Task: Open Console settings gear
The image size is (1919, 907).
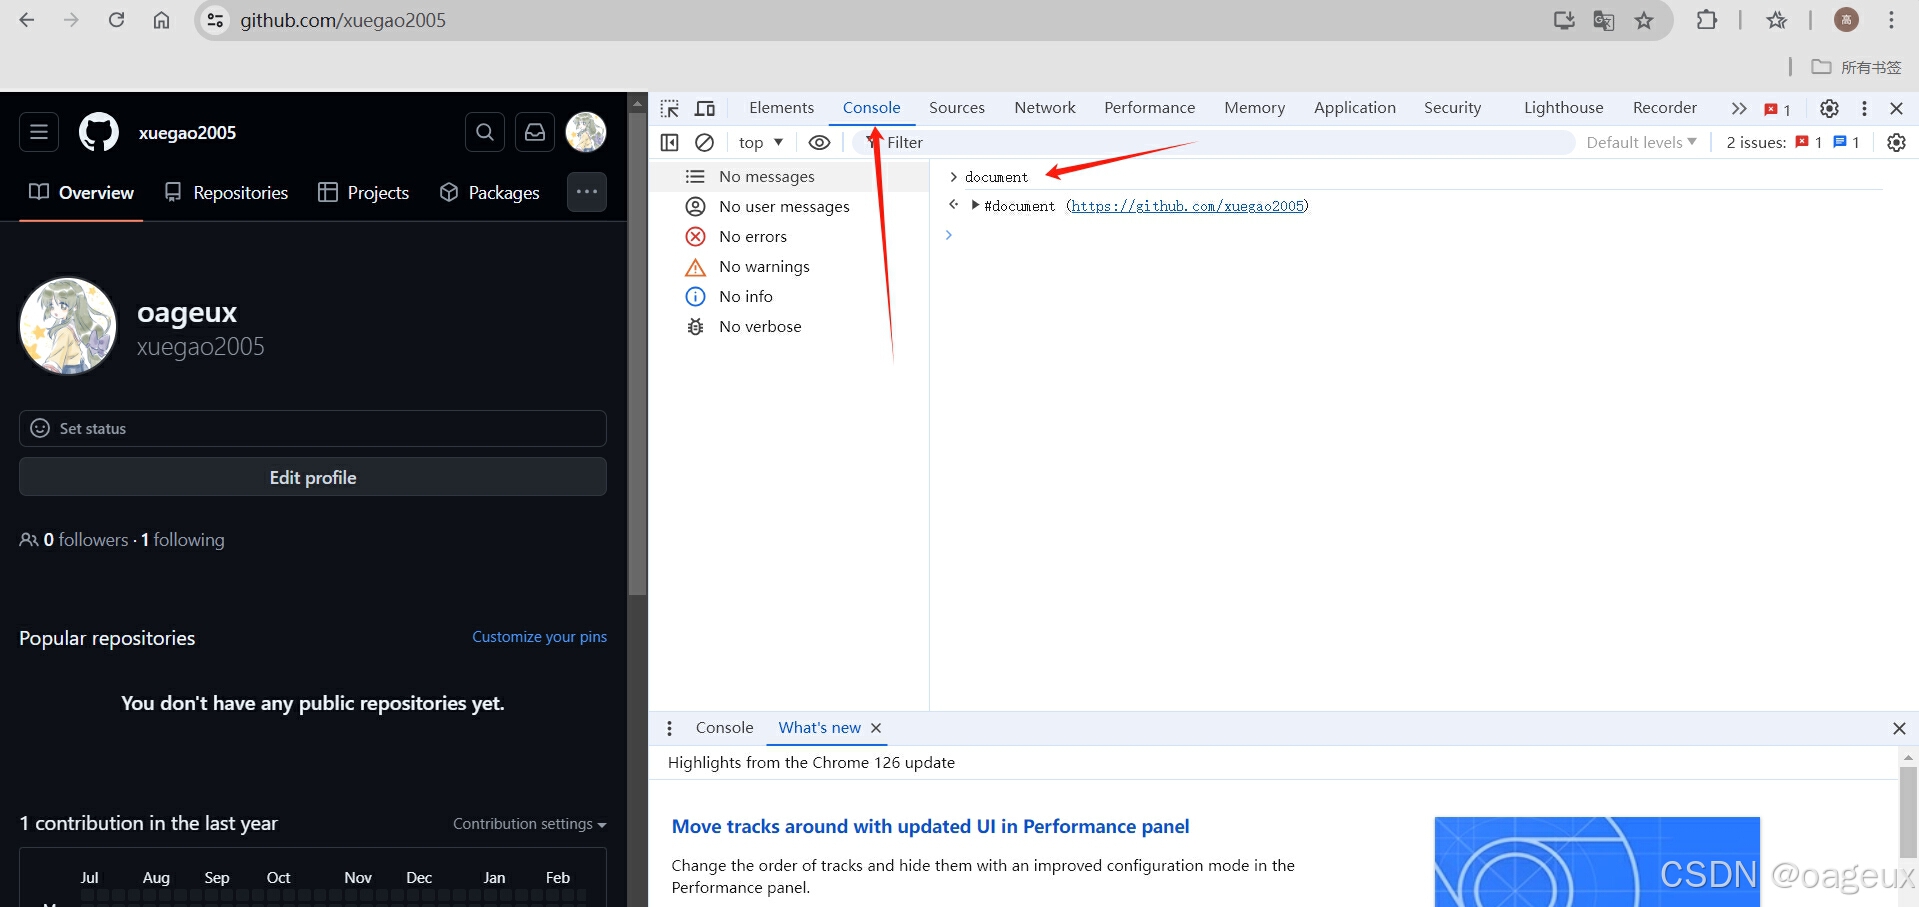Action: pyautogui.click(x=1896, y=142)
